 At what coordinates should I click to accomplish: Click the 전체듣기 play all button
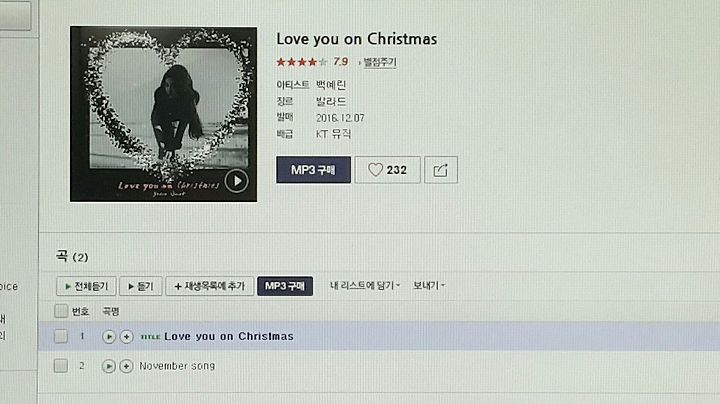click(86, 286)
